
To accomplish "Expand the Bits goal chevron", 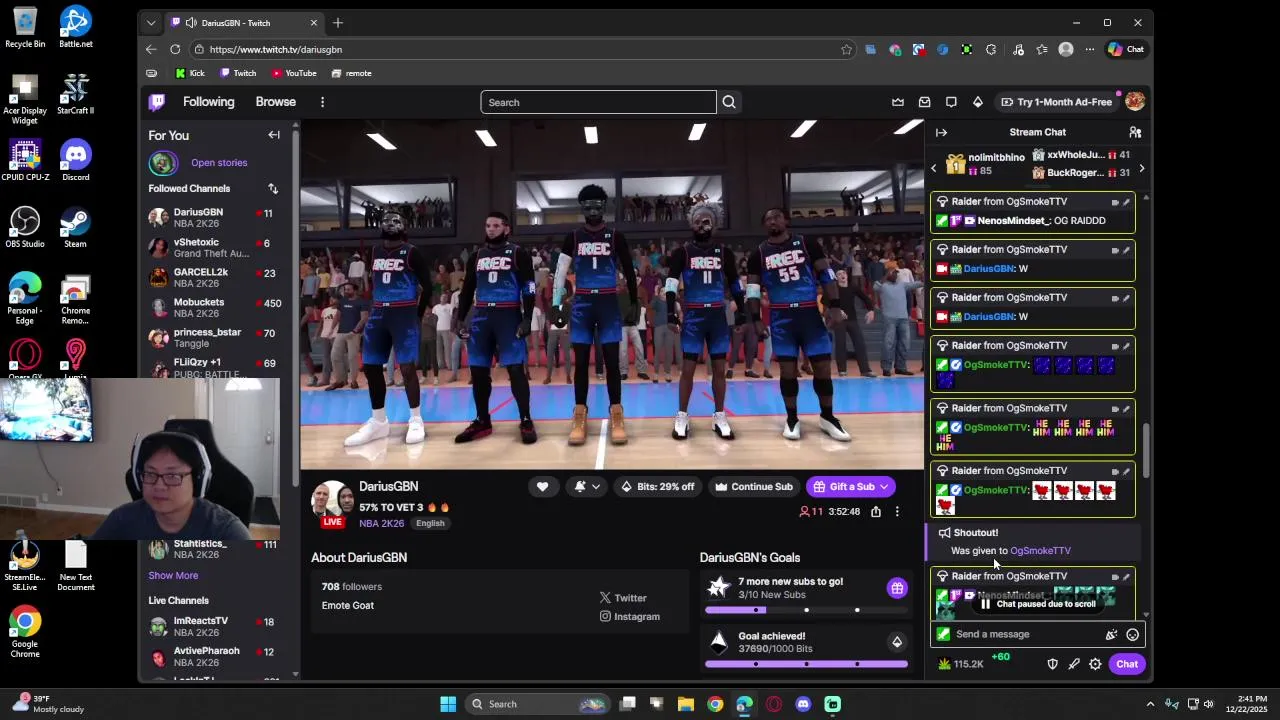I will coord(897,642).
